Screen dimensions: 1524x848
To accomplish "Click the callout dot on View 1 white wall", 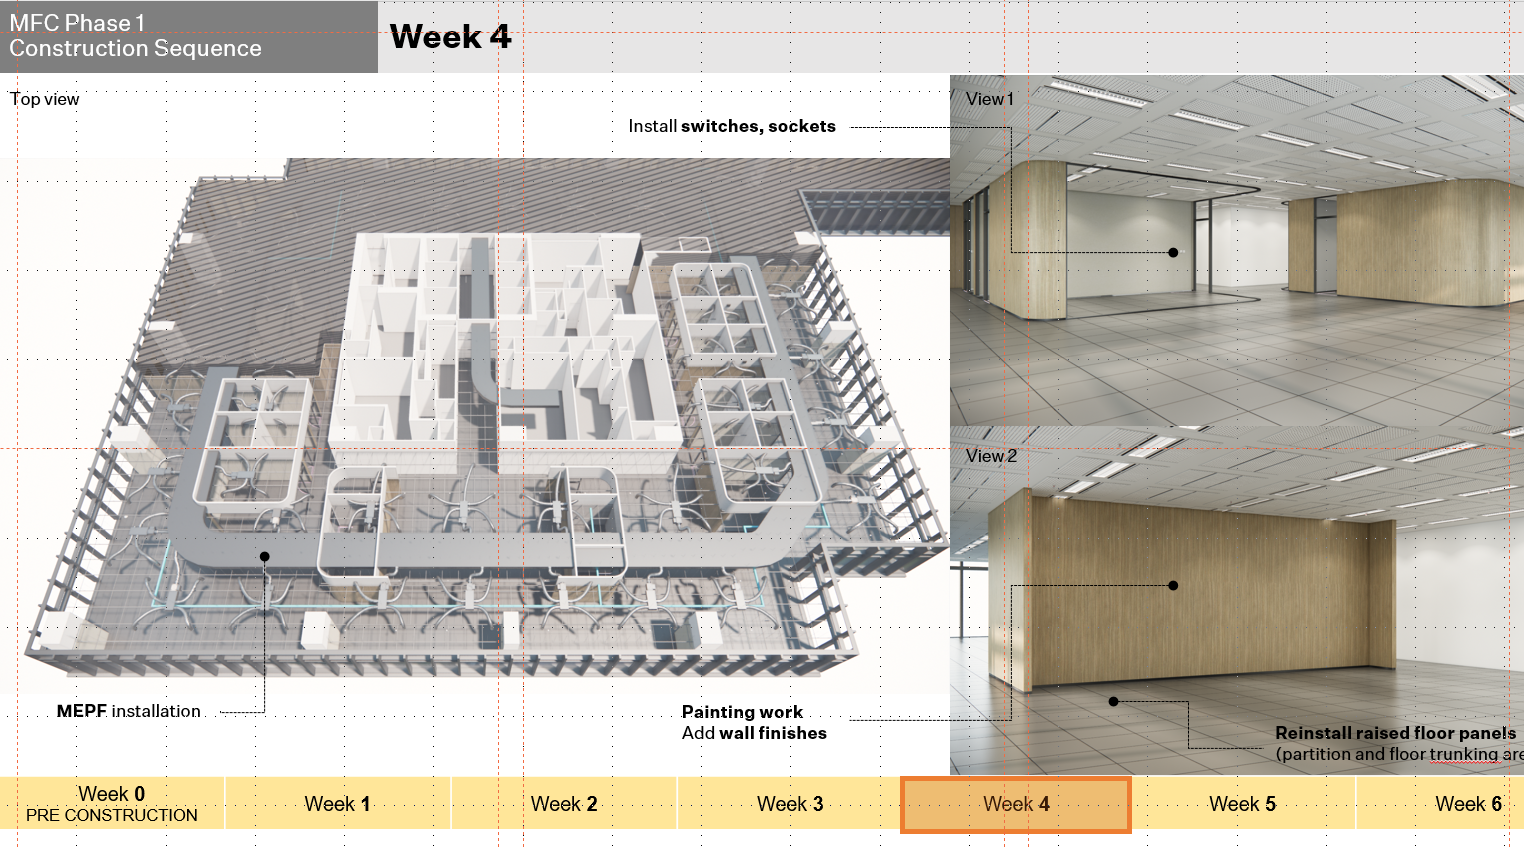I will pos(1173,252).
